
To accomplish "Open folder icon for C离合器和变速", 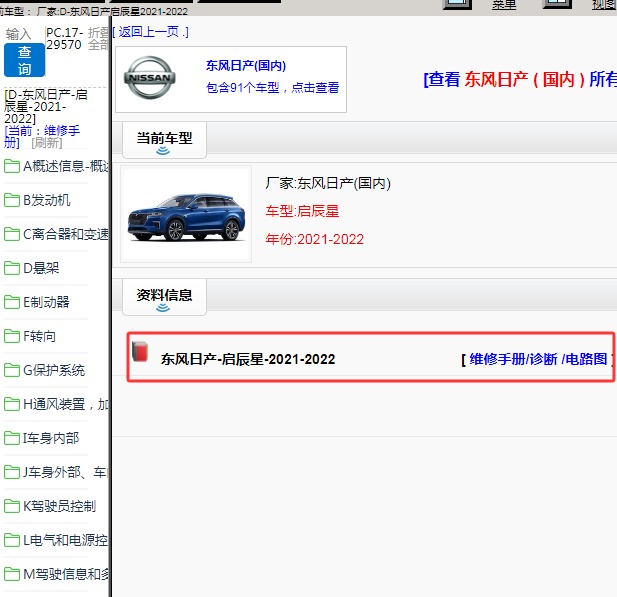I will tap(12, 234).
